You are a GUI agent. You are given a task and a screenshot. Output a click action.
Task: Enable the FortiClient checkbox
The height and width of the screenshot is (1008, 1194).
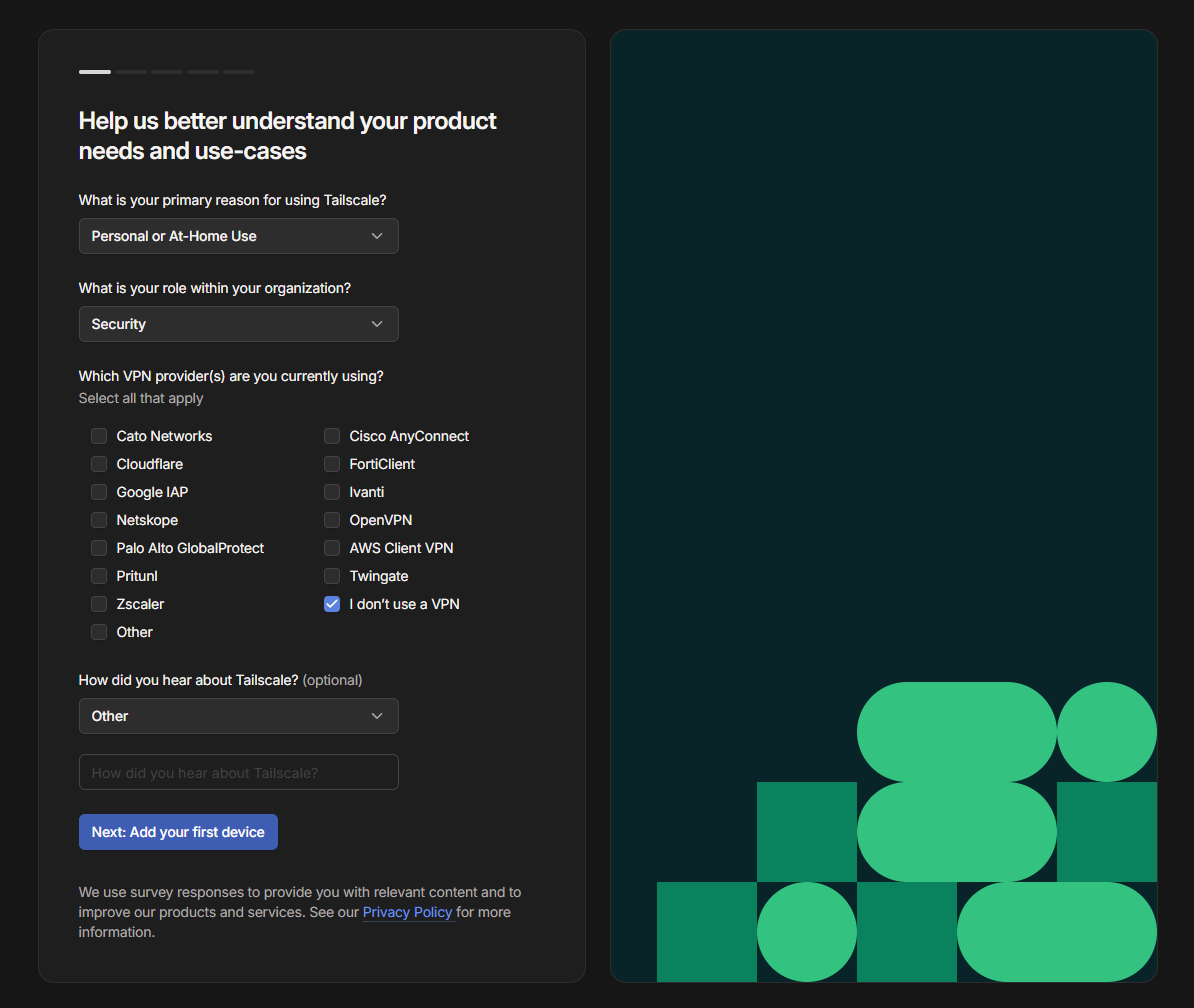(x=332, y=464)
